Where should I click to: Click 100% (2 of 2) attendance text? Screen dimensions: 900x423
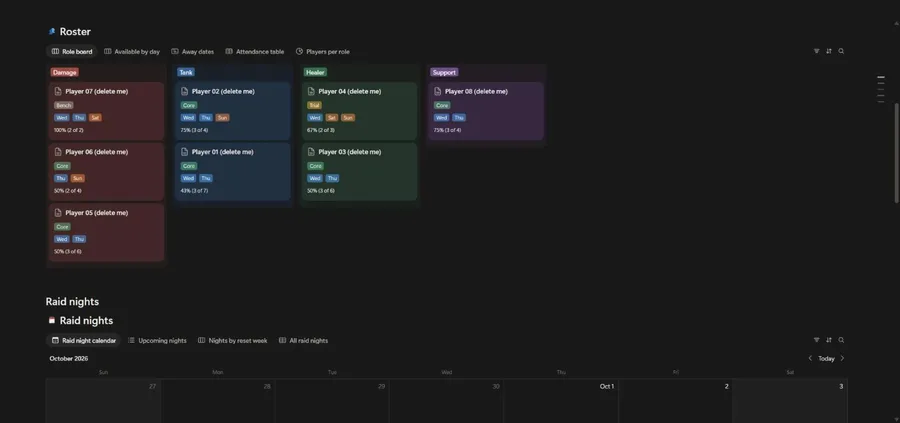coord(68,130)
